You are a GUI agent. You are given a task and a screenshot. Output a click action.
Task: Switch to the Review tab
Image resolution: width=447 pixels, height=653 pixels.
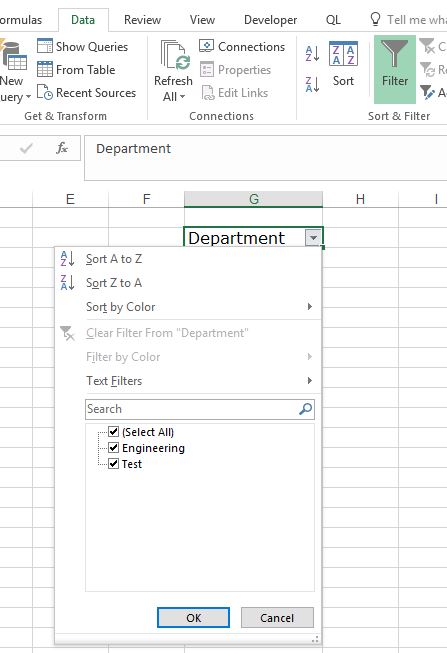click(x=142, y=20)
